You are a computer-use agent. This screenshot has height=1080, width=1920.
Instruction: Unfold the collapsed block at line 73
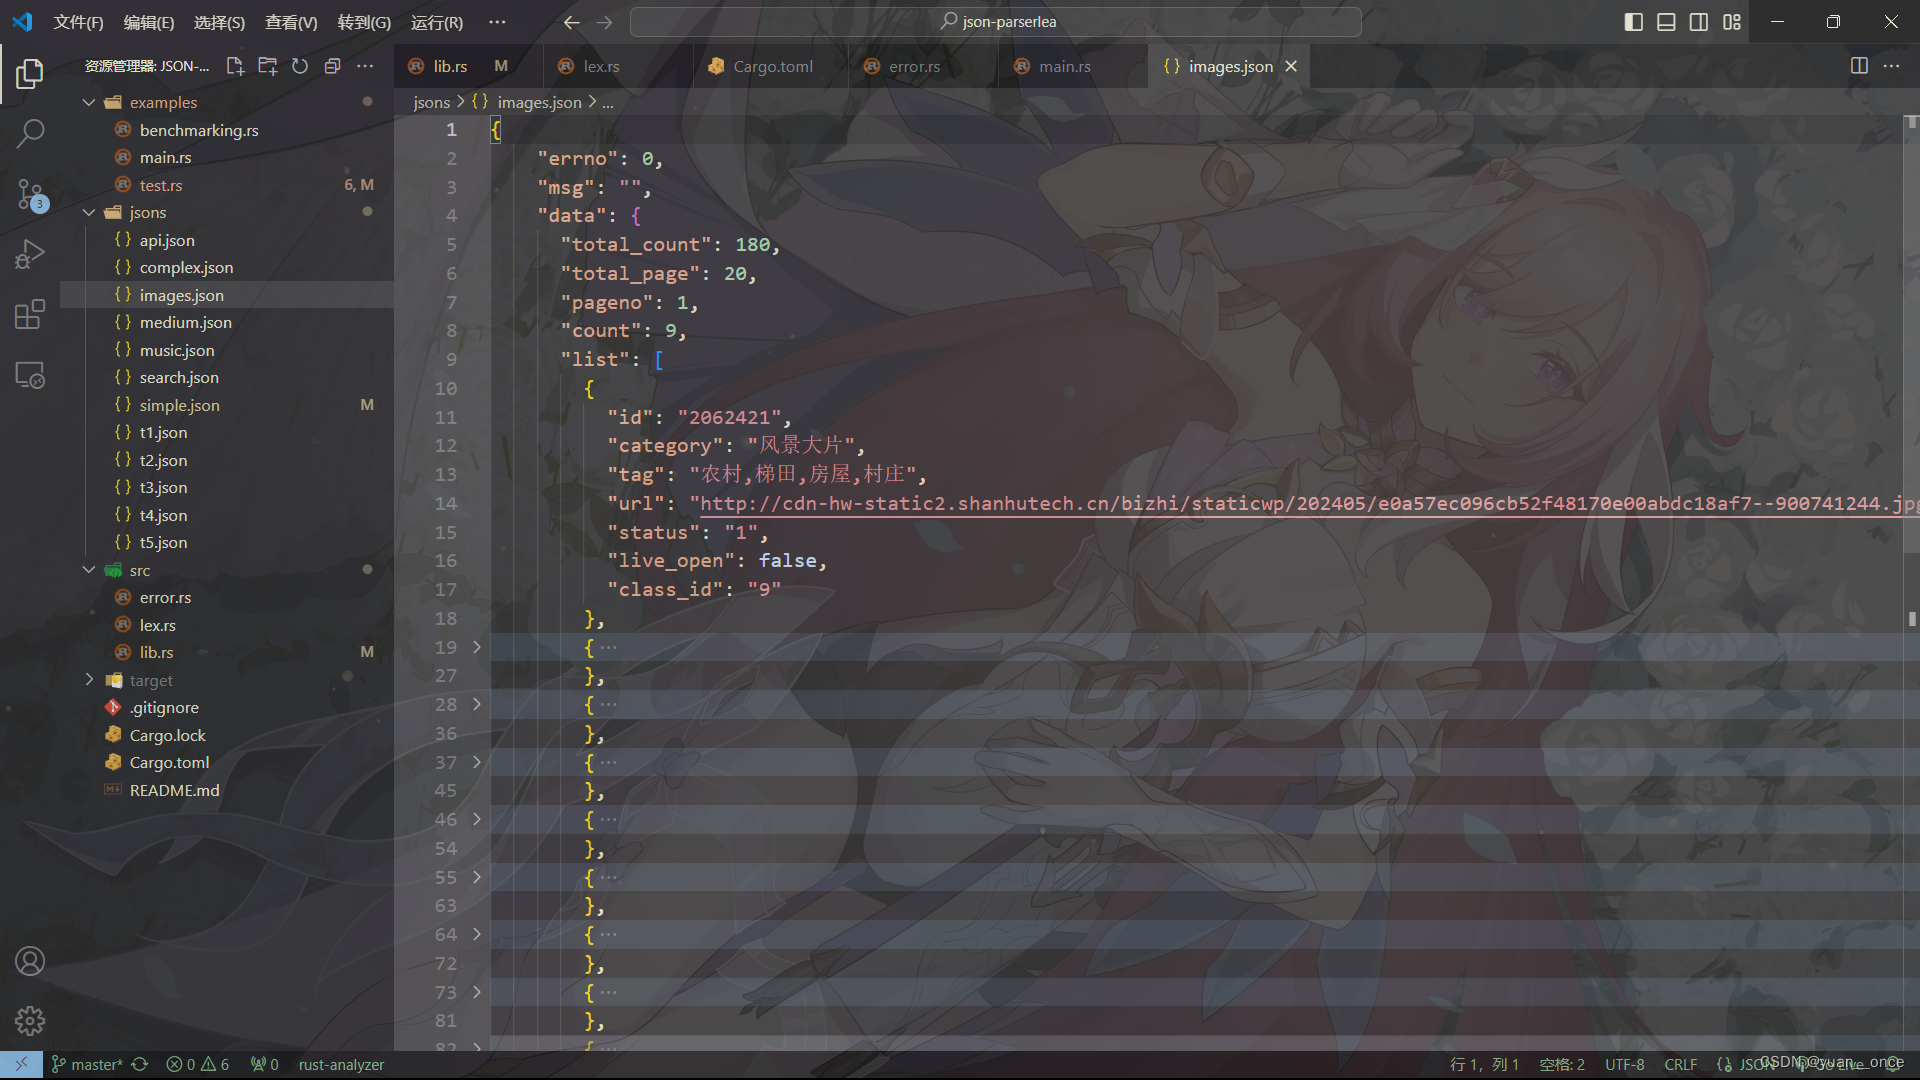477,992
